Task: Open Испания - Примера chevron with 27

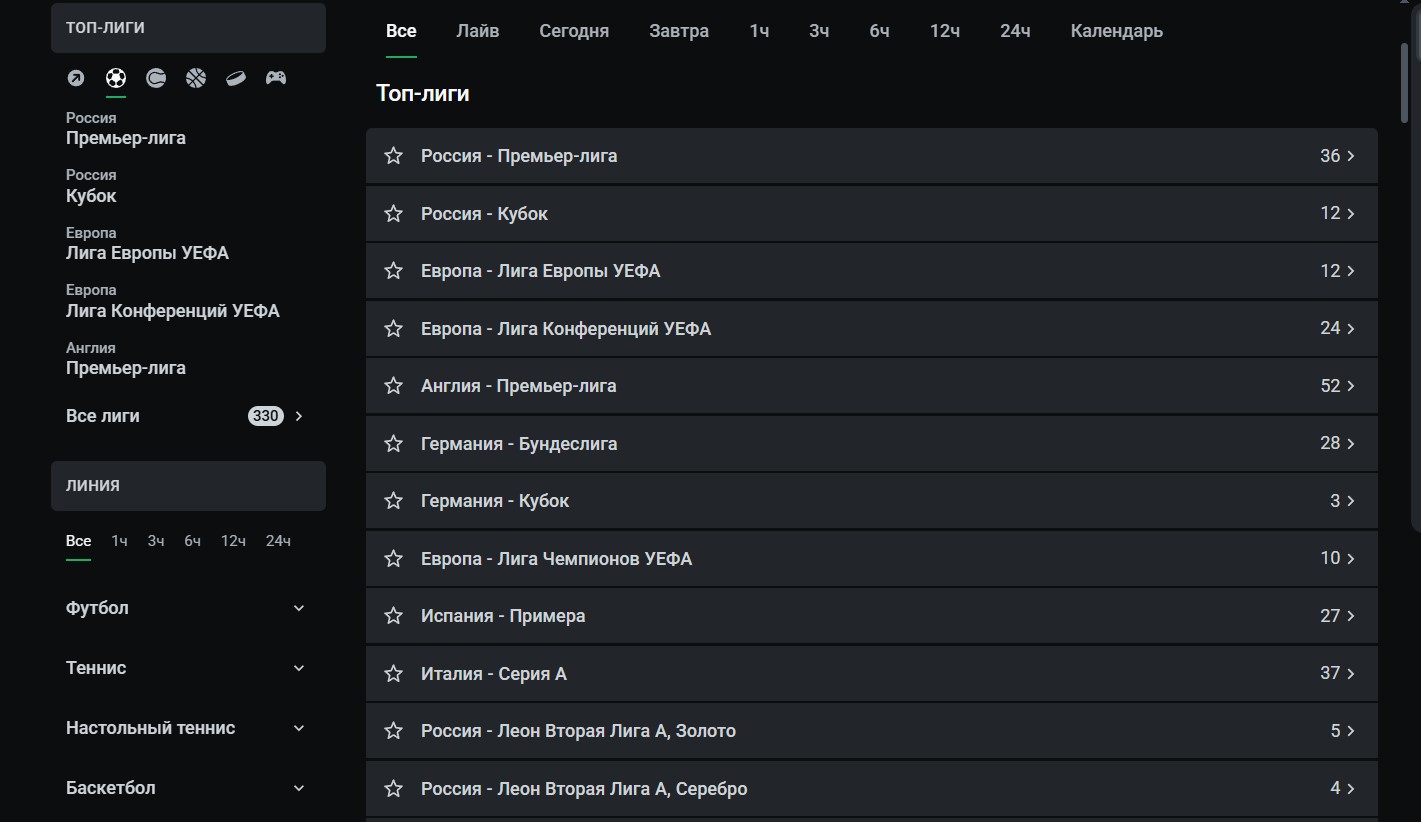Action: tap(1350, 616)
